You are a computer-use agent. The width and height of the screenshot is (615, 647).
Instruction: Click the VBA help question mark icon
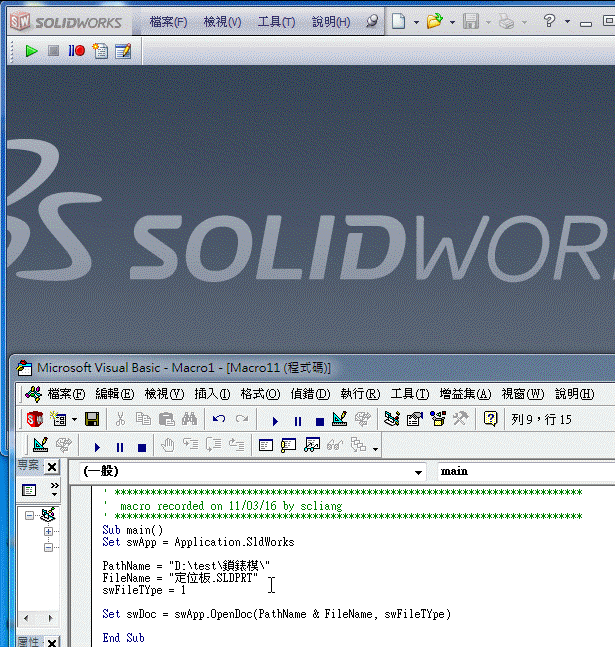(x=490, y=419)
